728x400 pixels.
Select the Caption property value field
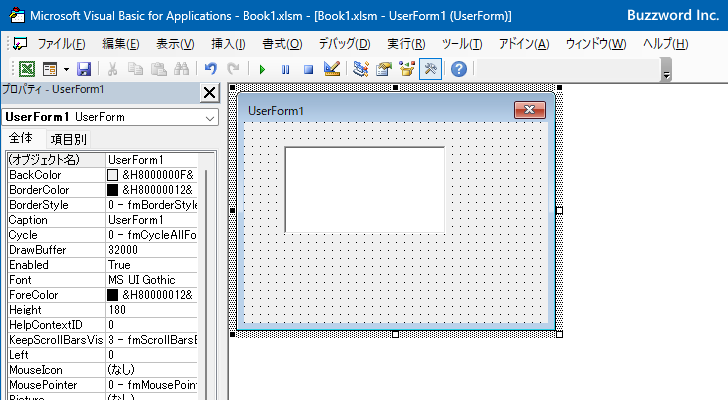[x=152, y=220]
